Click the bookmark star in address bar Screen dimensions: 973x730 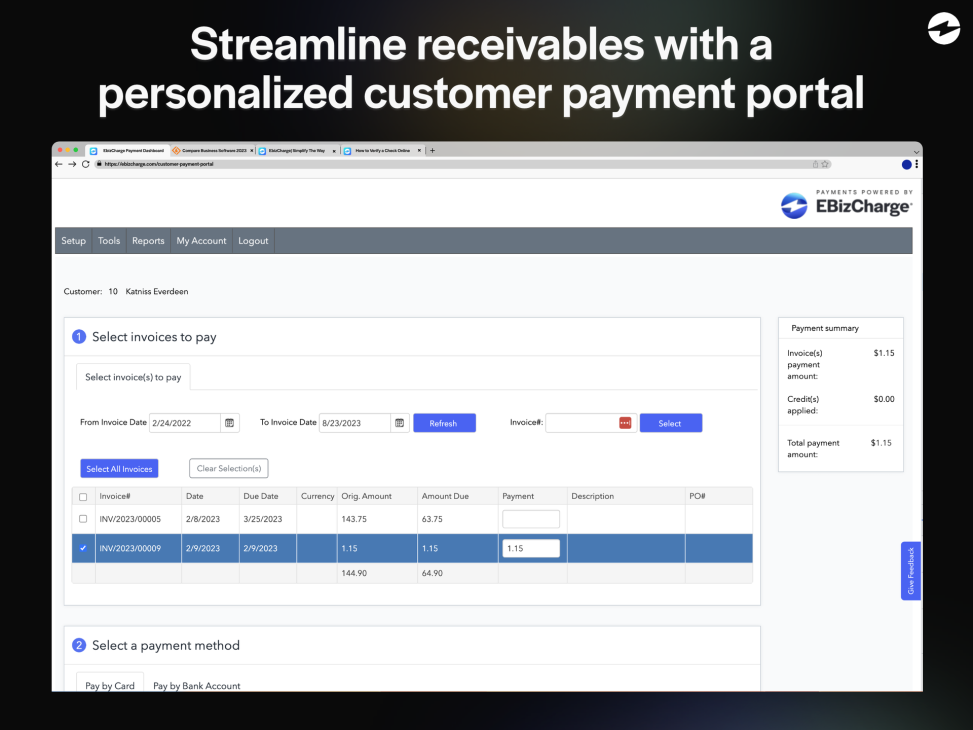826,164
